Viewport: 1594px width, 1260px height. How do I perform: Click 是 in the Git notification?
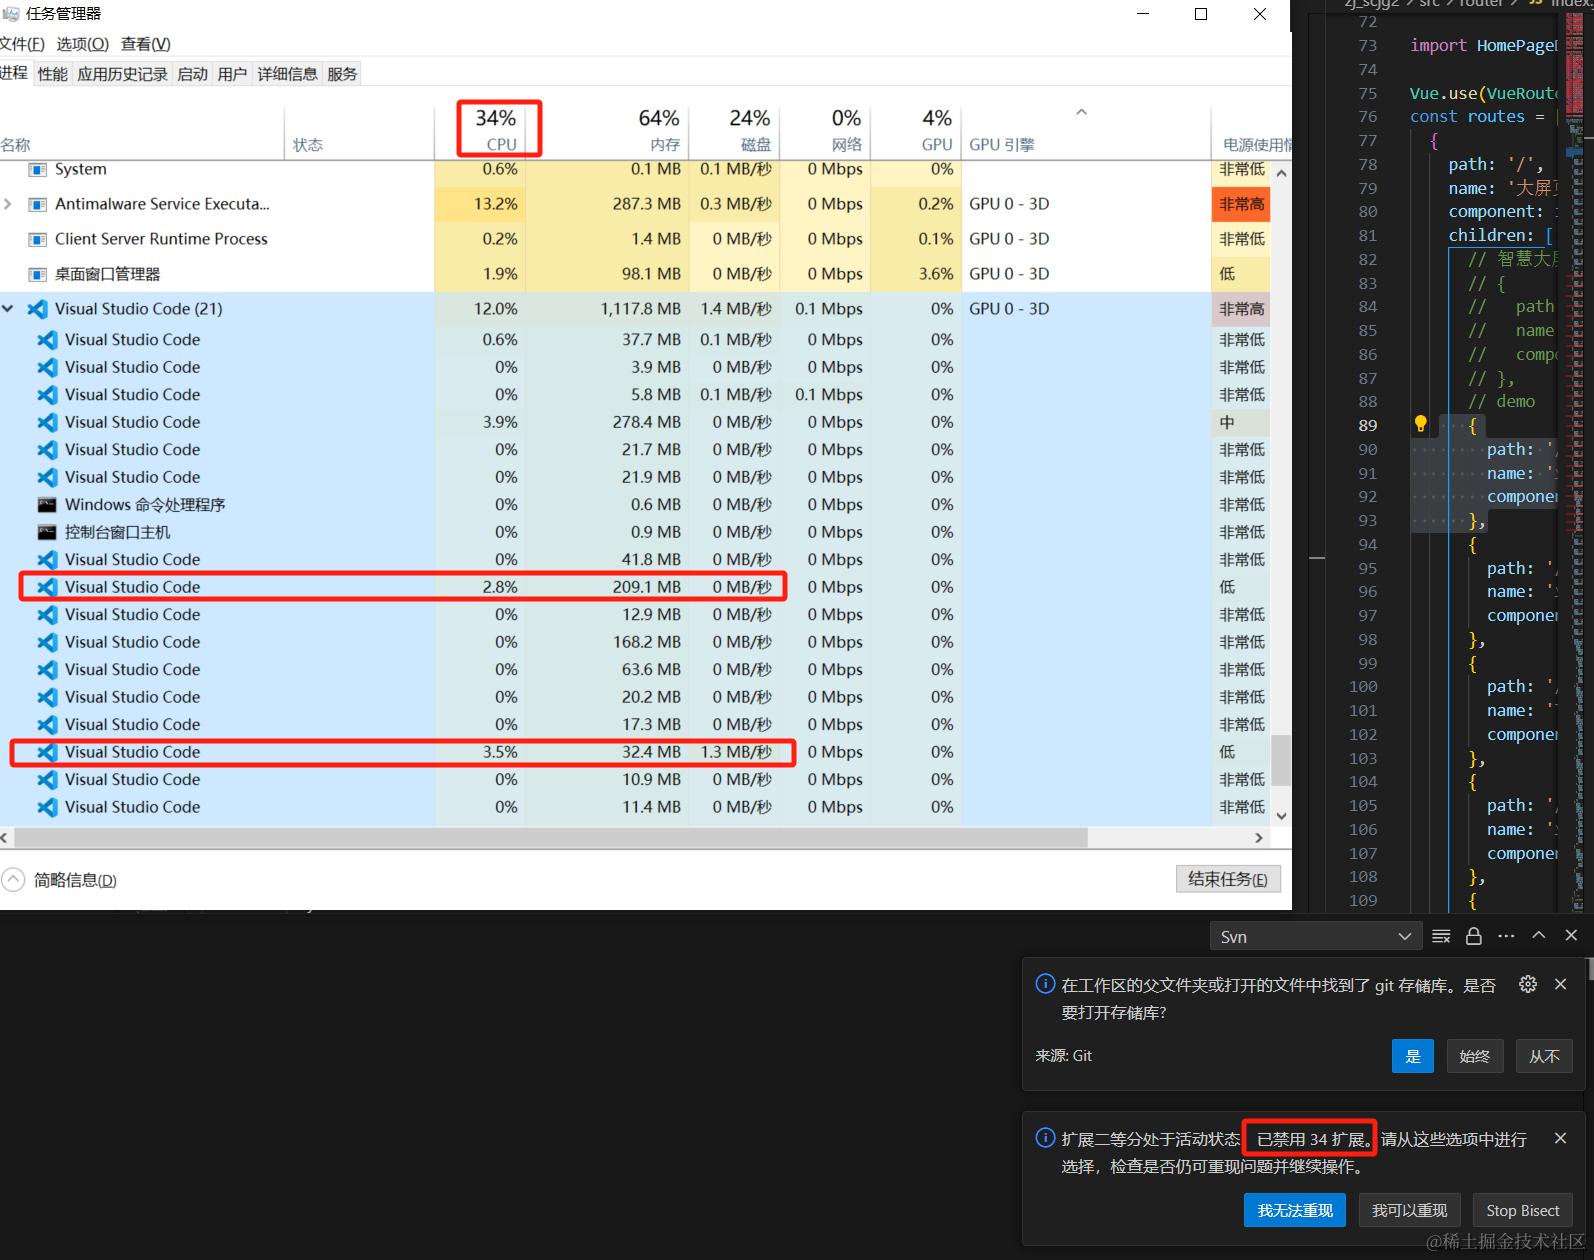[1413, 1056]
